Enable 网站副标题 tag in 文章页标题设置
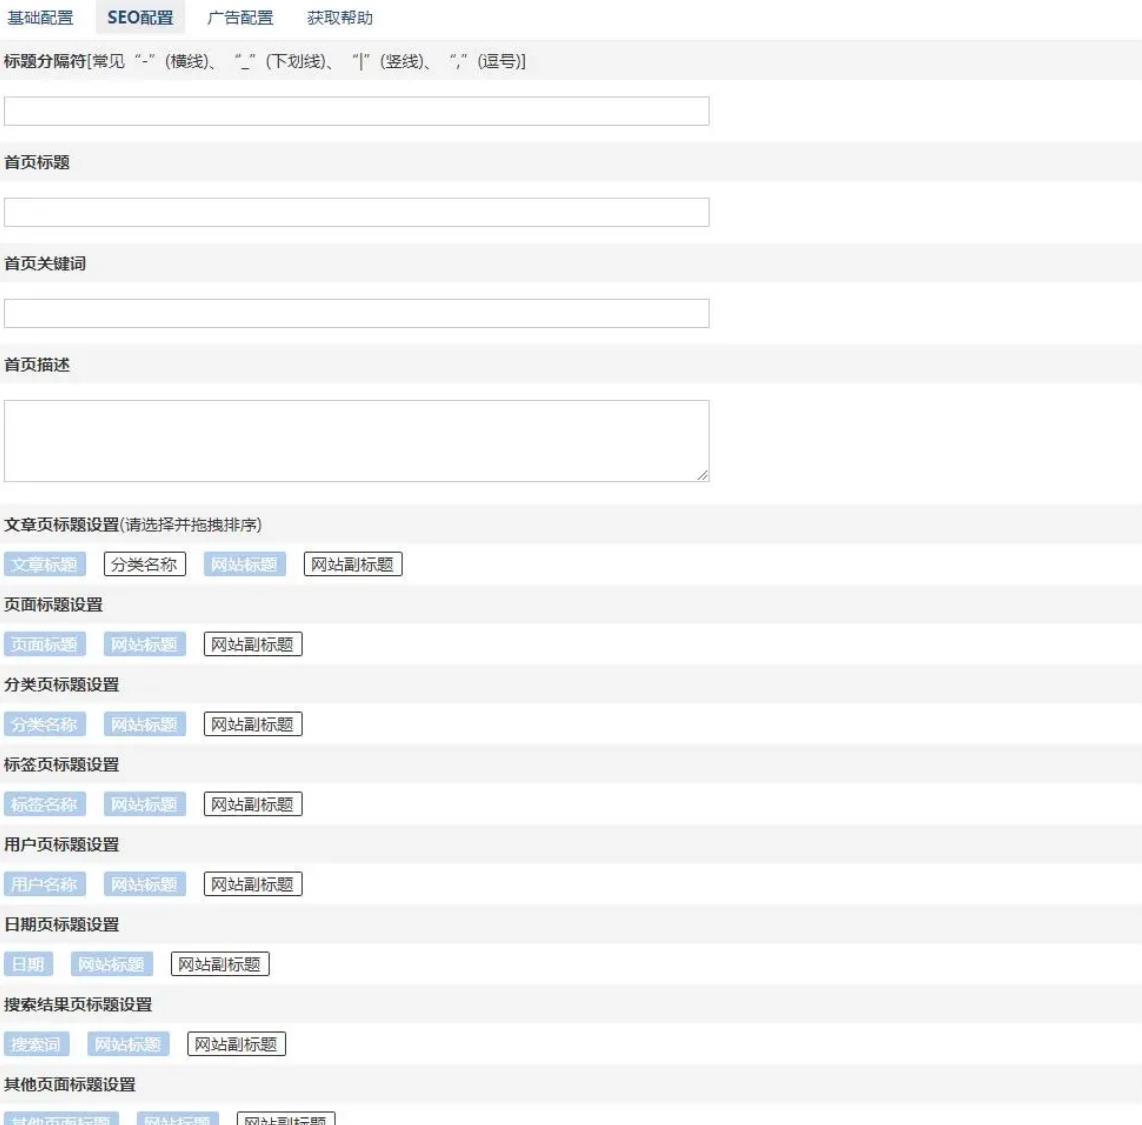Viewport: 1142px width, 1125px height. tap(352, 564)
